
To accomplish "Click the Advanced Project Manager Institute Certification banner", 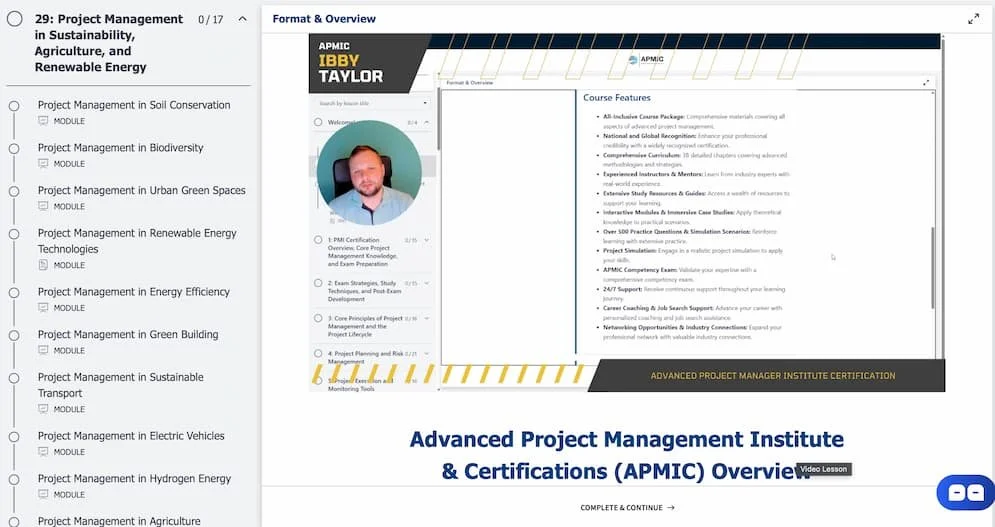I will point(773,376).
